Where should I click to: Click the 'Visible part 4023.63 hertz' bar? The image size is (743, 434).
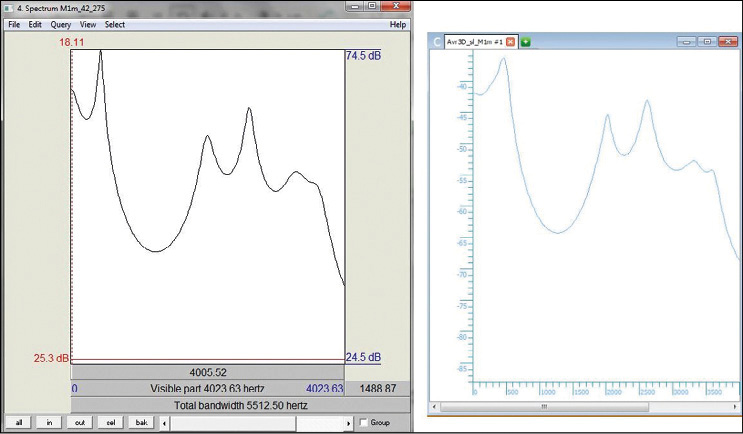coord(208,388)
